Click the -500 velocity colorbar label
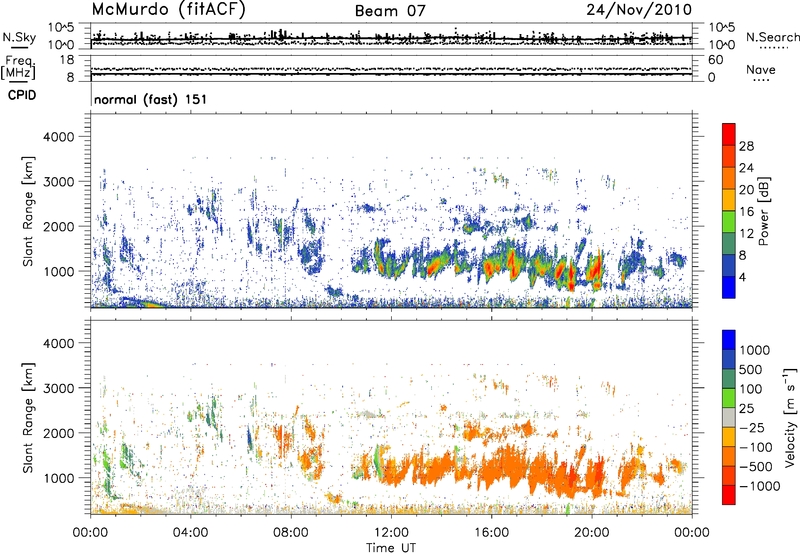Image resolution: width=800 pixels, height=554 pixels. [756, 466]
